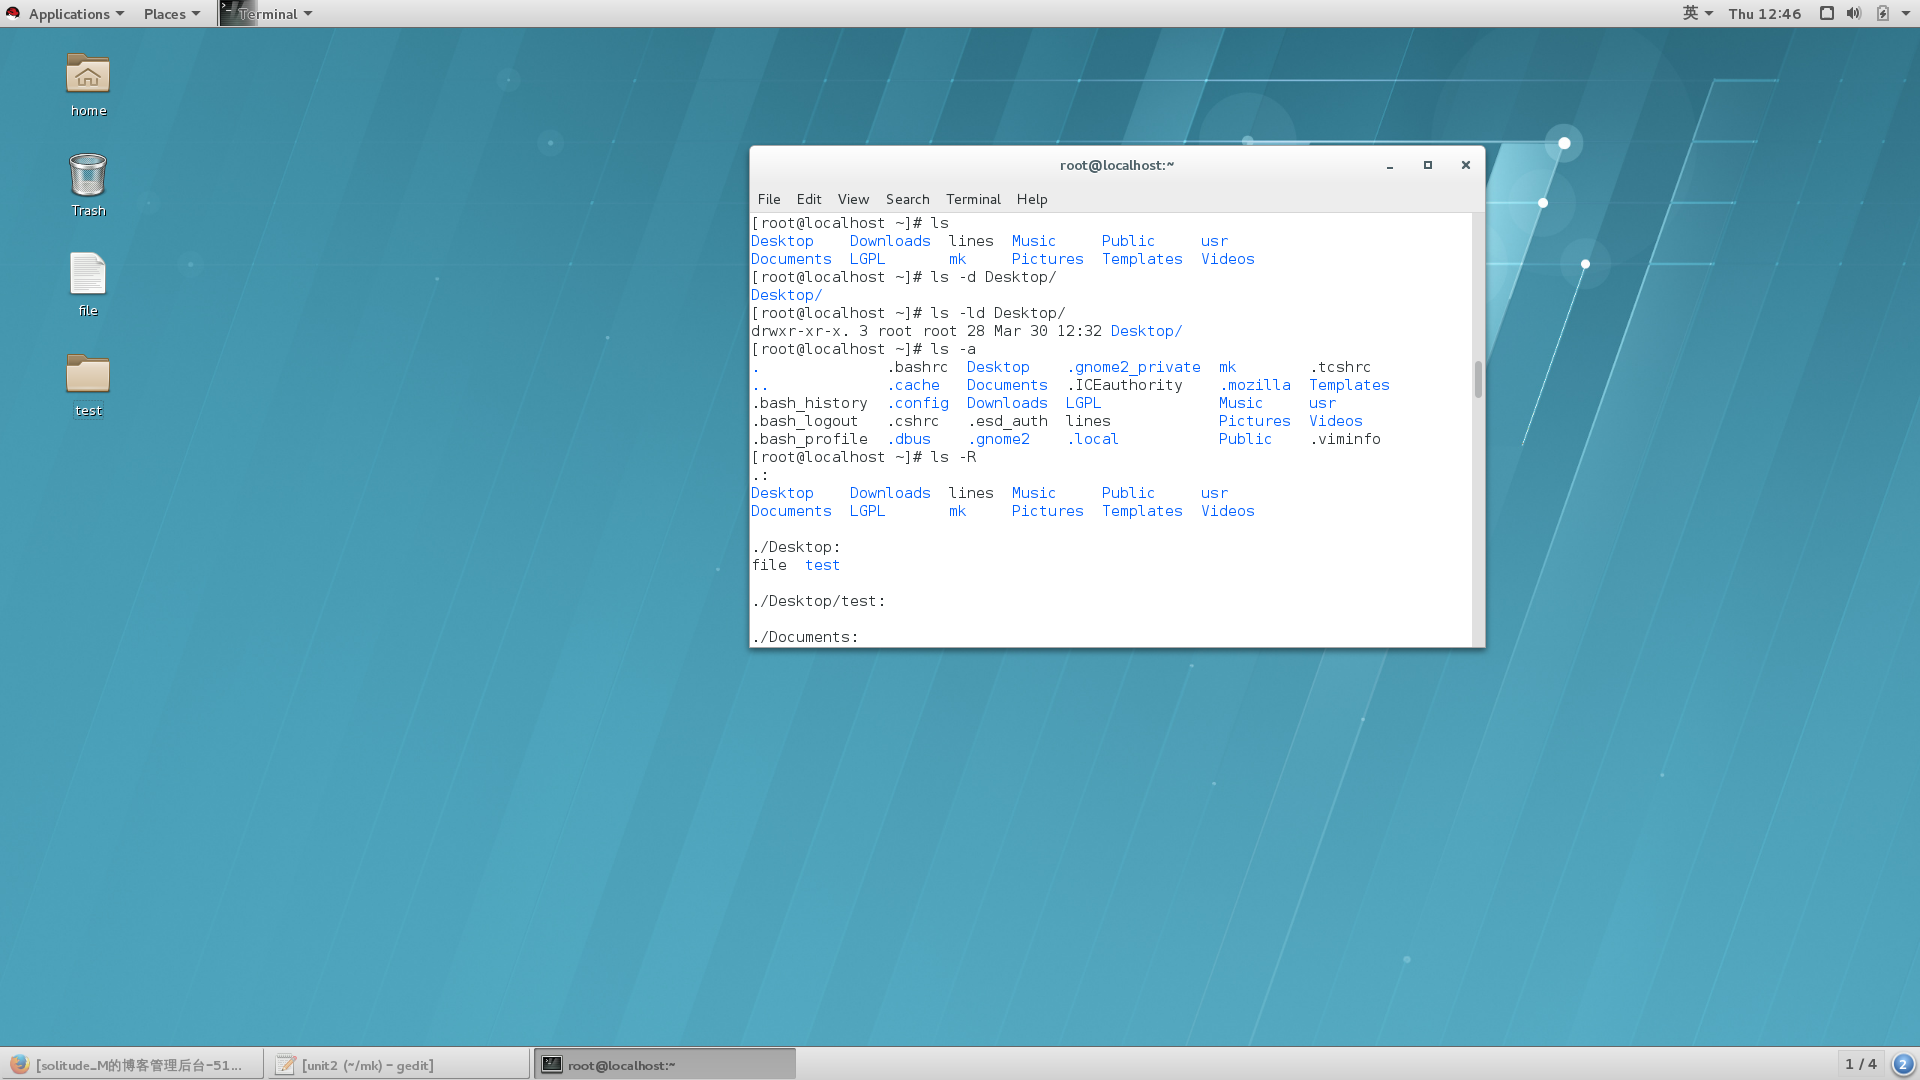Viewport: 1920px width, 1080px height.
Task: Click the './Desktop/test:' line in terminal
Action: point(819,601)
